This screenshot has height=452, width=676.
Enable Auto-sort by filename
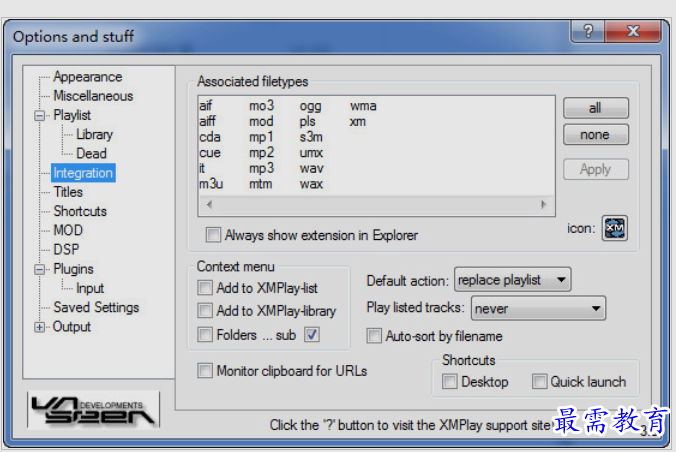pyautogui.click(x=374, y=336)
